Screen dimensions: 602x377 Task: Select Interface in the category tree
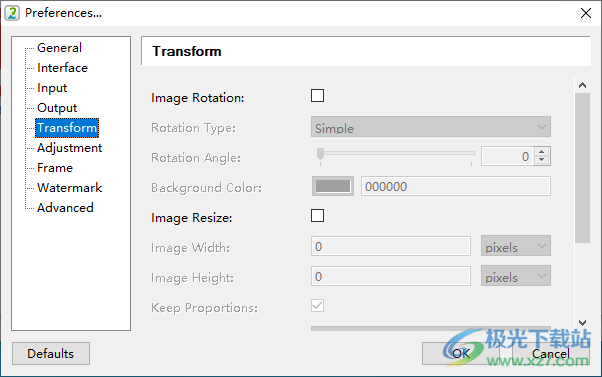coord(62,68)
